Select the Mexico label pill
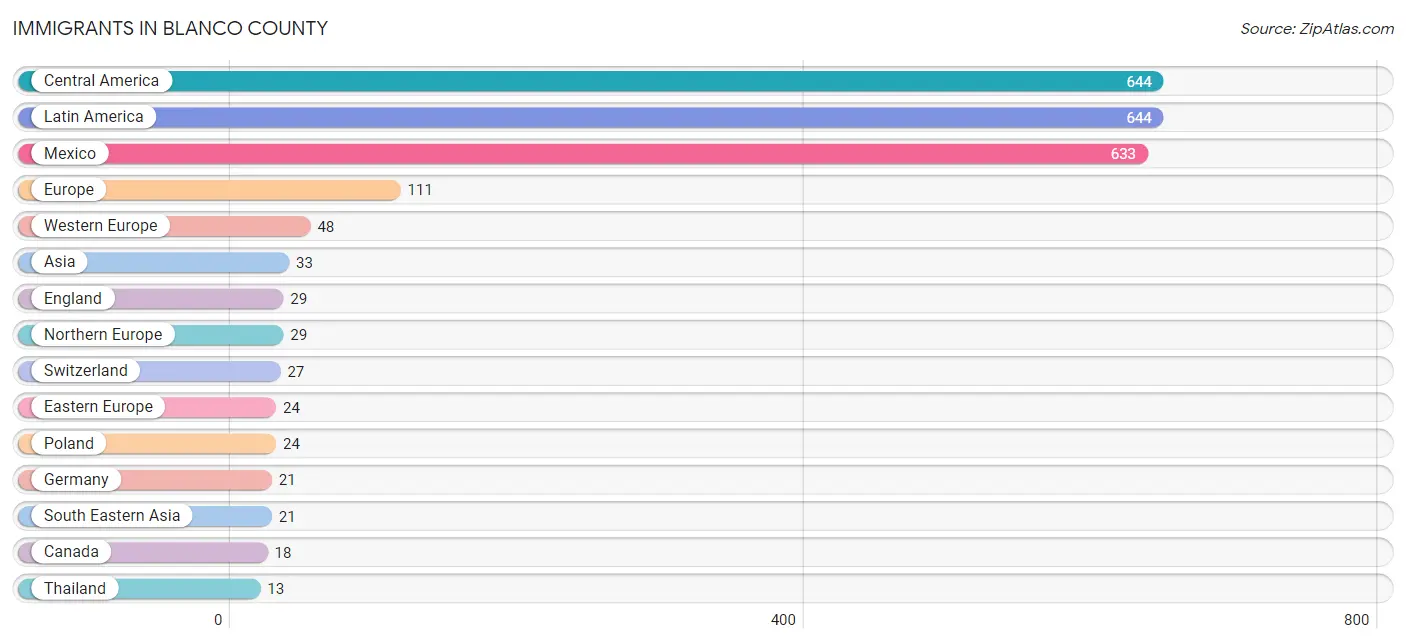1406x644 pixels. coord(70,153)
